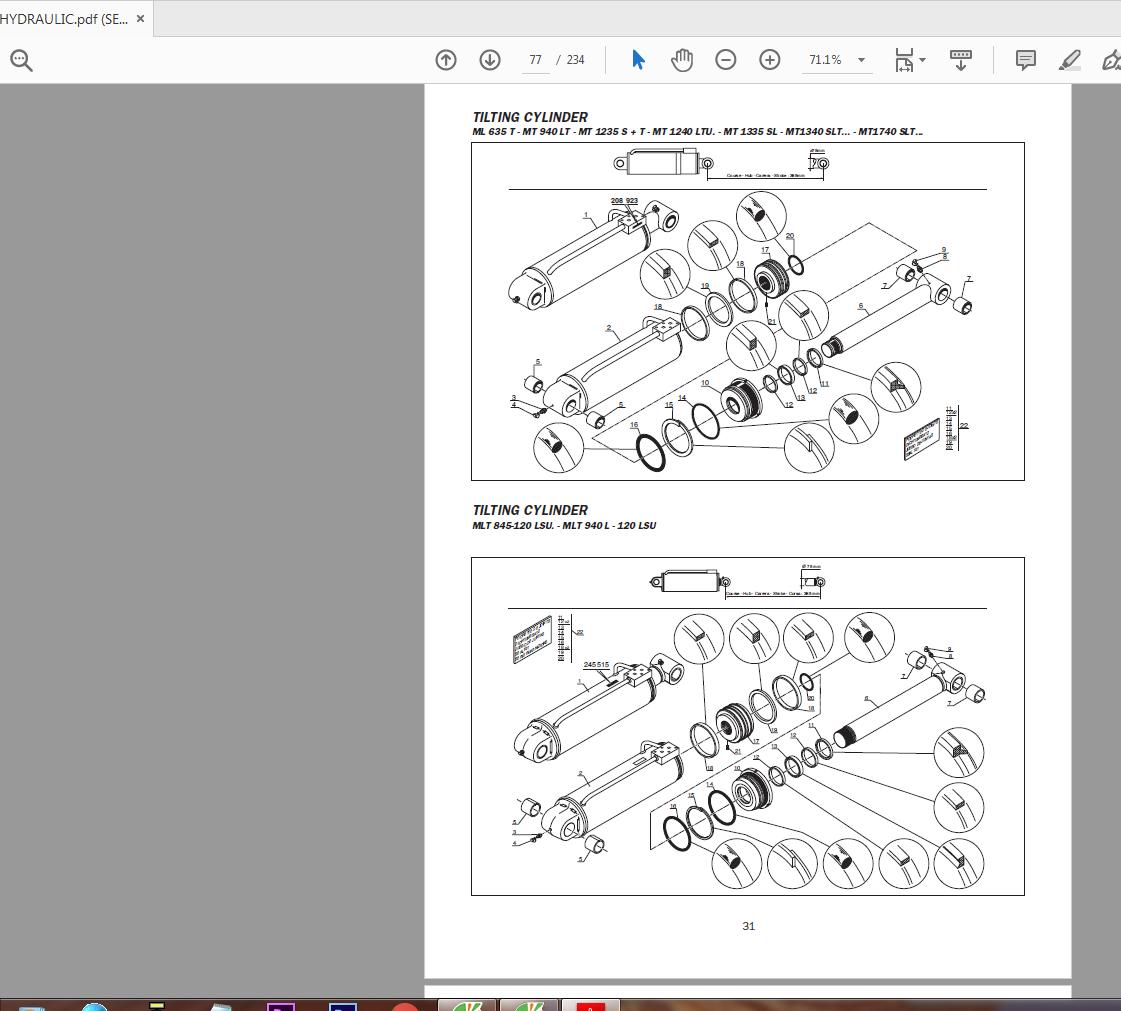Image resolution: width=1121 pixels, height=1011 pixels.
Task: Activate the Hand pan tool
Action: pyautogui.click(x=682, y=60)
